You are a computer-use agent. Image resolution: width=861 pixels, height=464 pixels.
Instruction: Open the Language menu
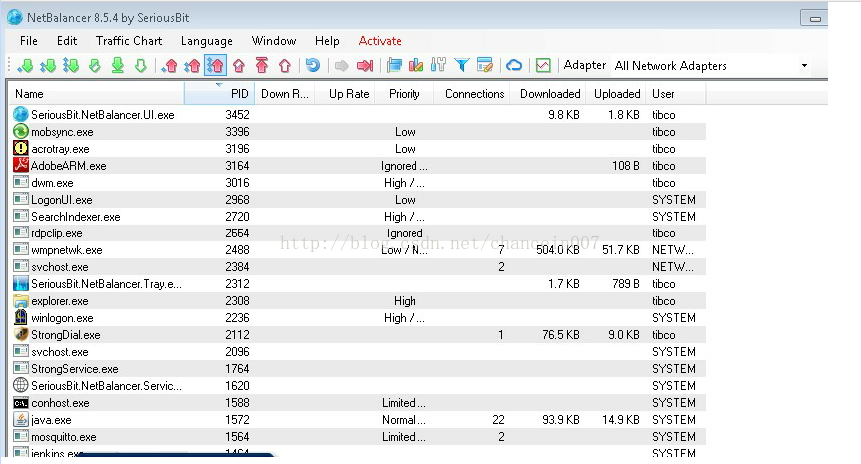tap(206, 41)
